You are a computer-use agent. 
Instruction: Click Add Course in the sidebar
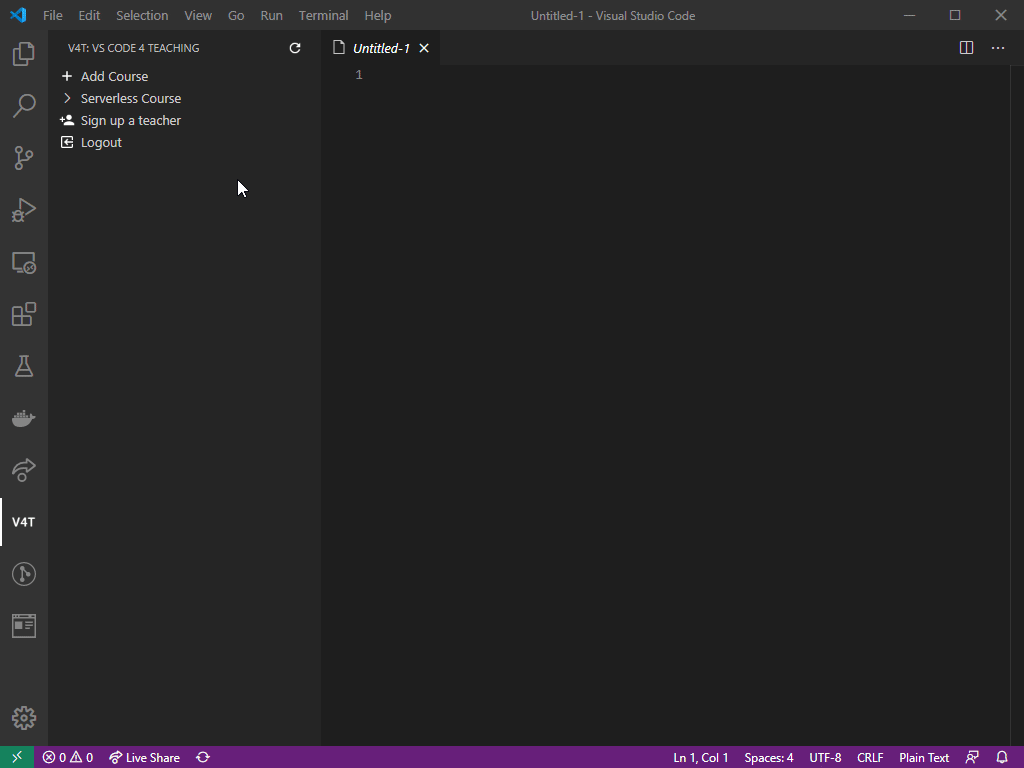[114, 76]
